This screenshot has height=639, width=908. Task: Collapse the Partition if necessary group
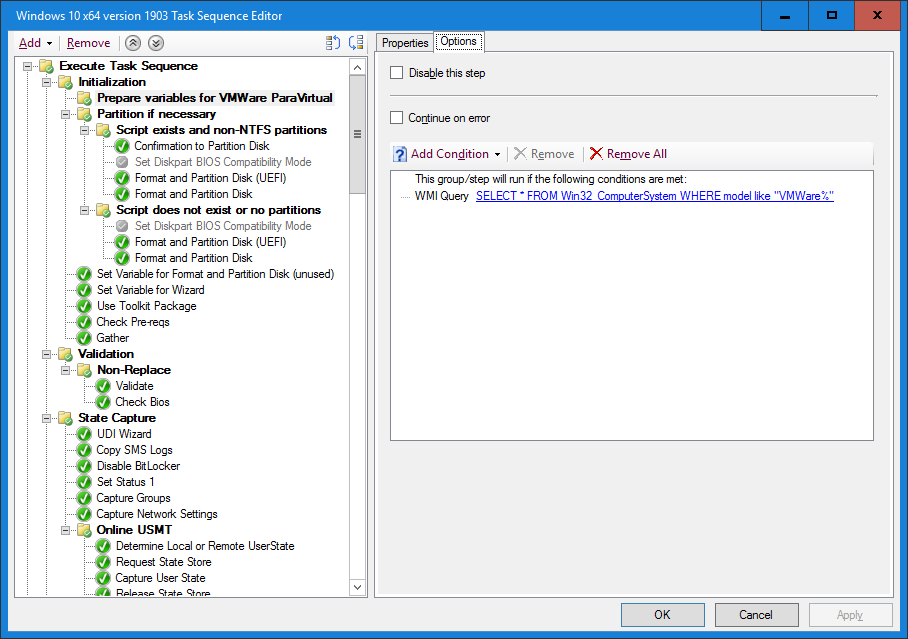tap(65, 114)
